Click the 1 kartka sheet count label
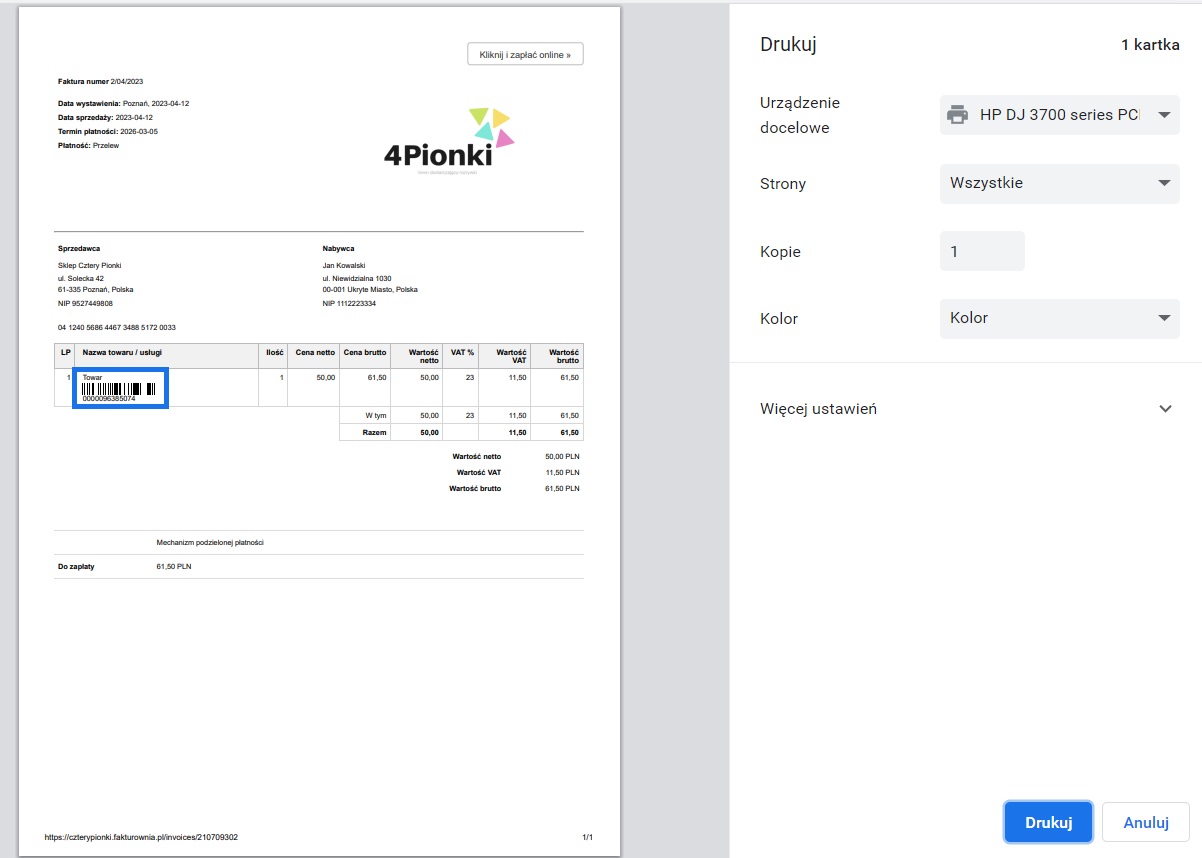 (1150, 45)
